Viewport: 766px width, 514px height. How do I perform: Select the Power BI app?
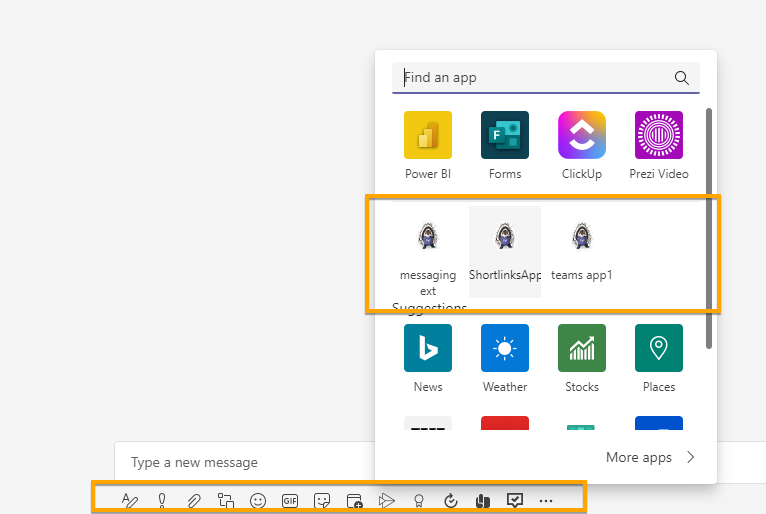coord(428,146)
